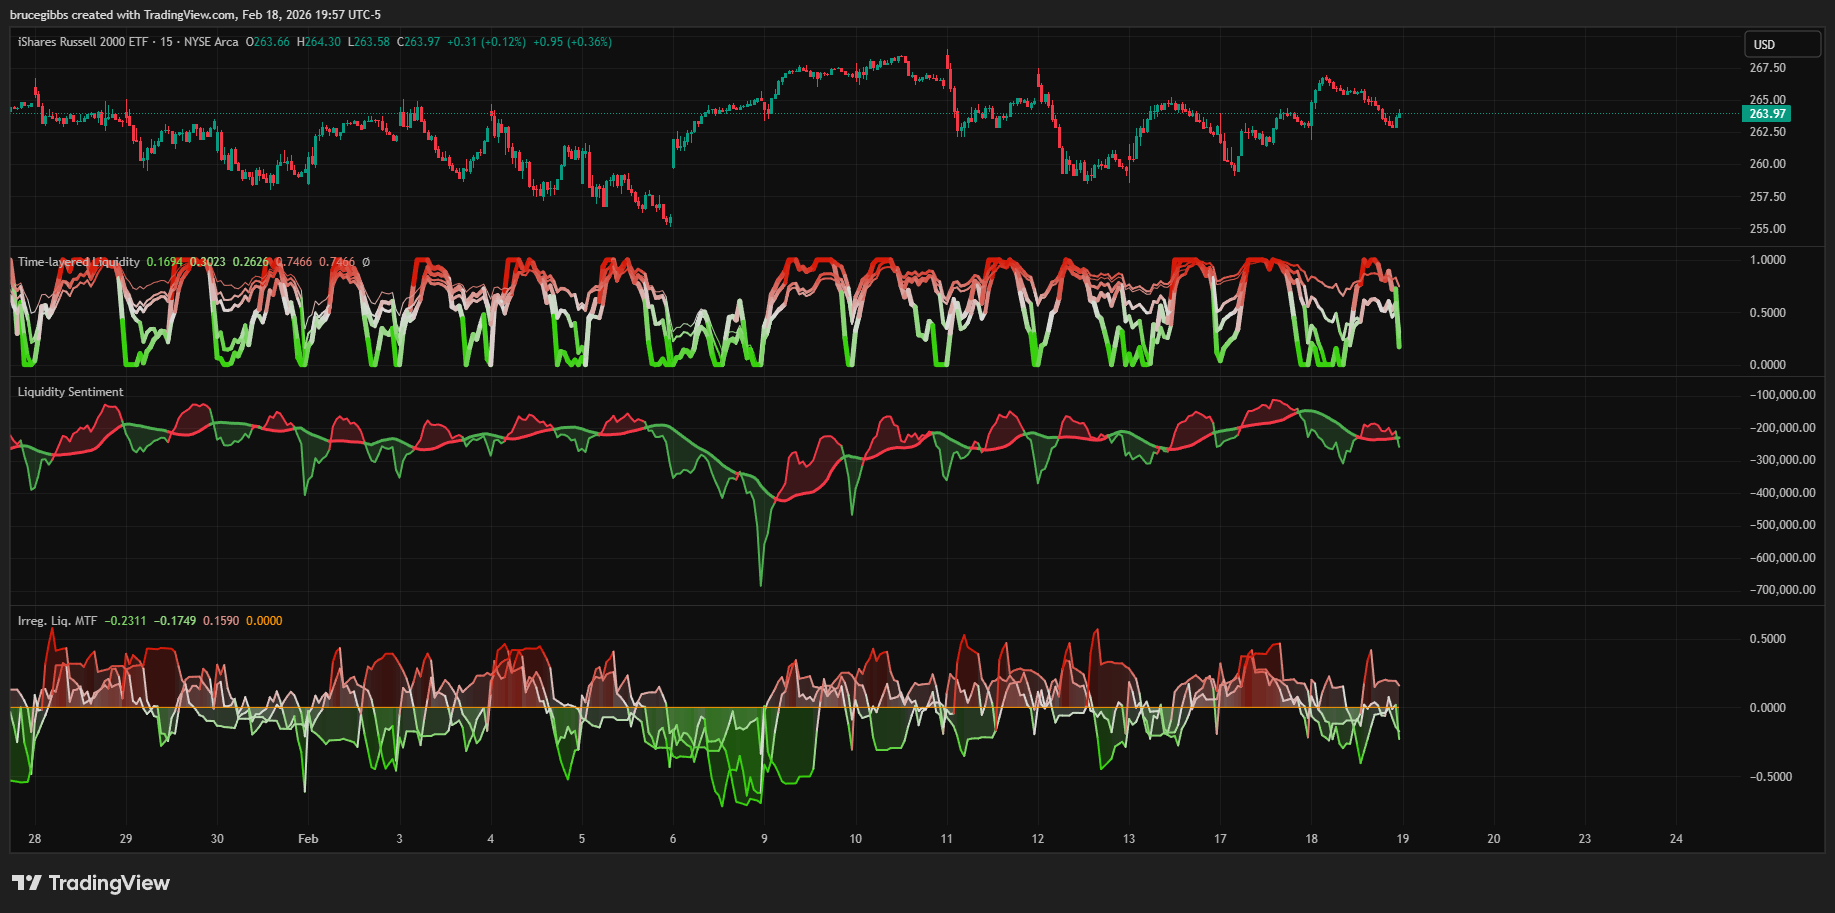Select the iShares Russell 2000 ETF title

tap(82, 42)
